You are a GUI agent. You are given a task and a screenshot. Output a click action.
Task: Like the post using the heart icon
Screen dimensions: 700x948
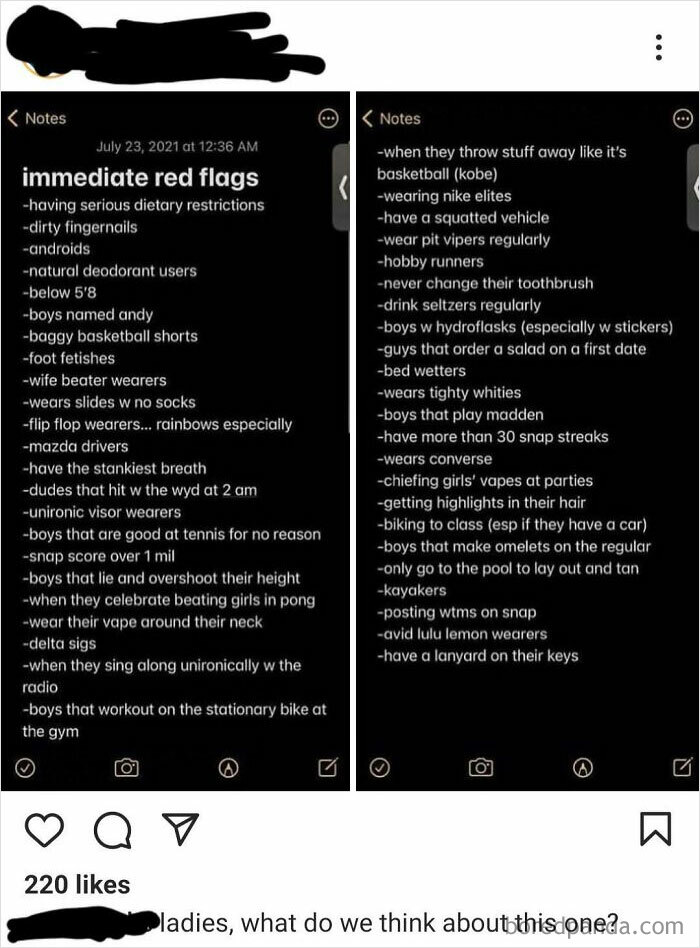tap(44, 829)
